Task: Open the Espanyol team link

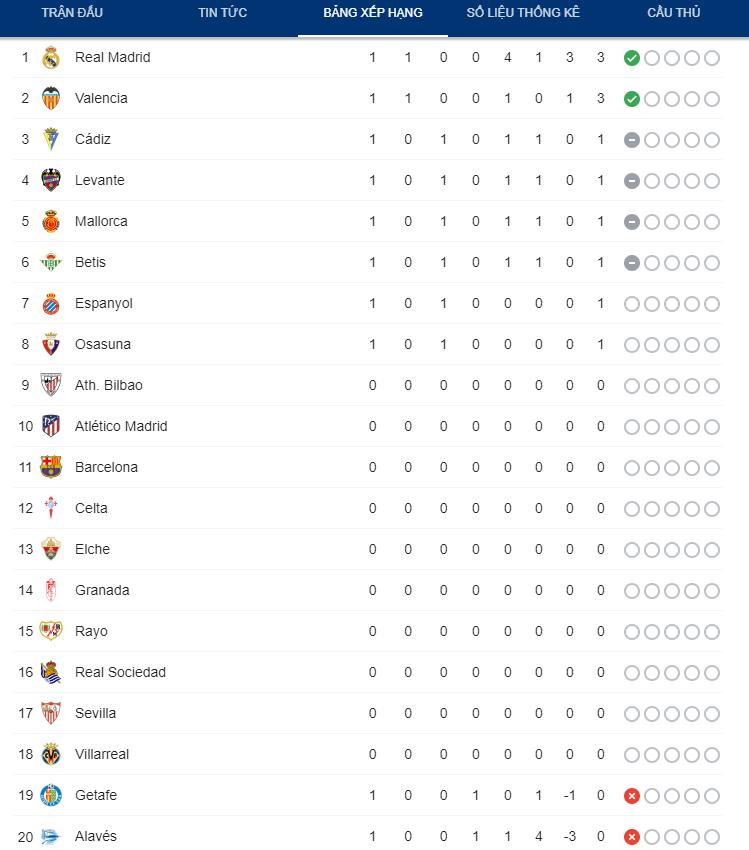Action: [x=104, y=304]
